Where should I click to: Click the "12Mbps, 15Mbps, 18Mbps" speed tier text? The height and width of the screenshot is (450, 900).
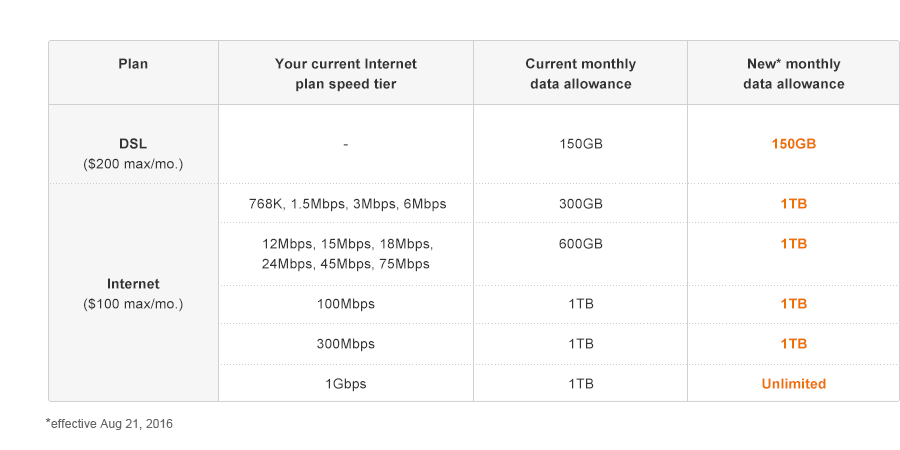tap(347, 244)
